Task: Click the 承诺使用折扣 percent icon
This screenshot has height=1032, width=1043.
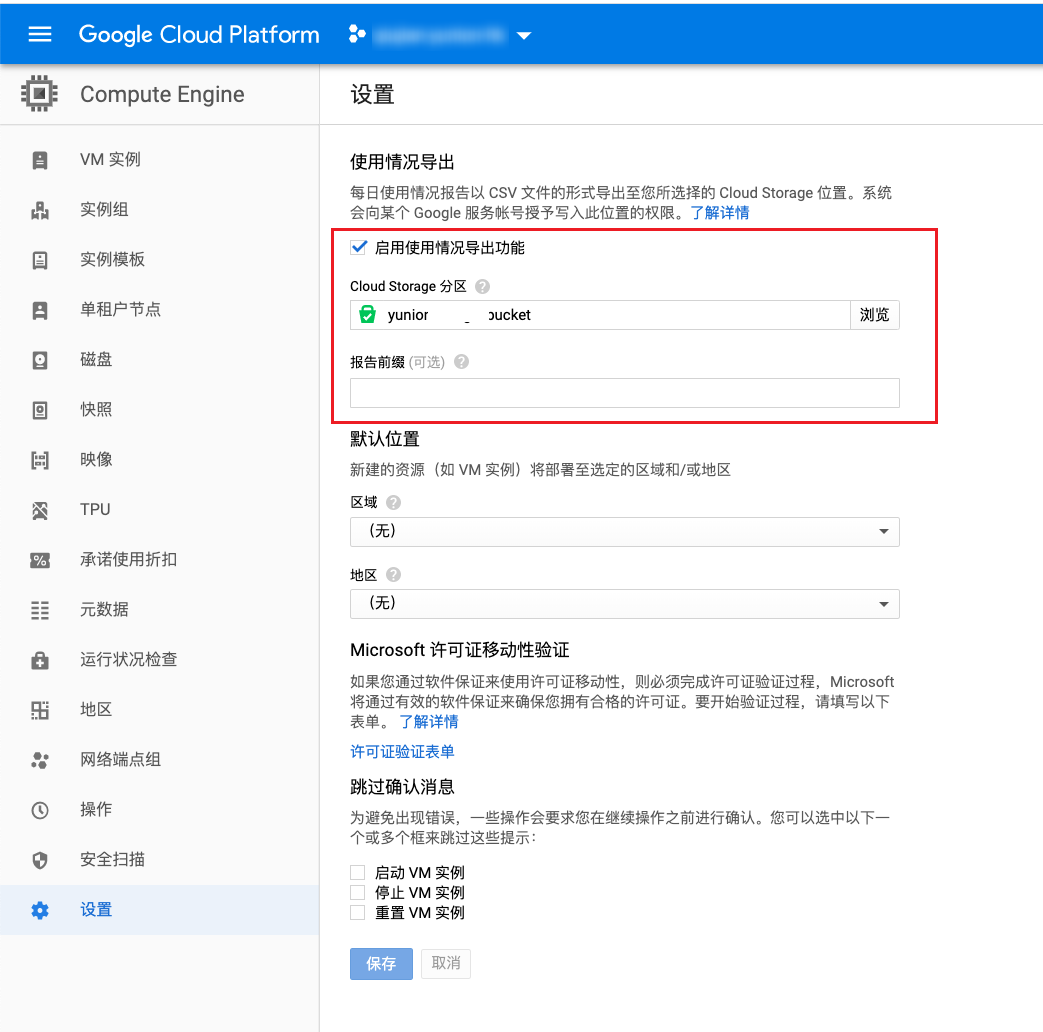Action: point(40,560)
